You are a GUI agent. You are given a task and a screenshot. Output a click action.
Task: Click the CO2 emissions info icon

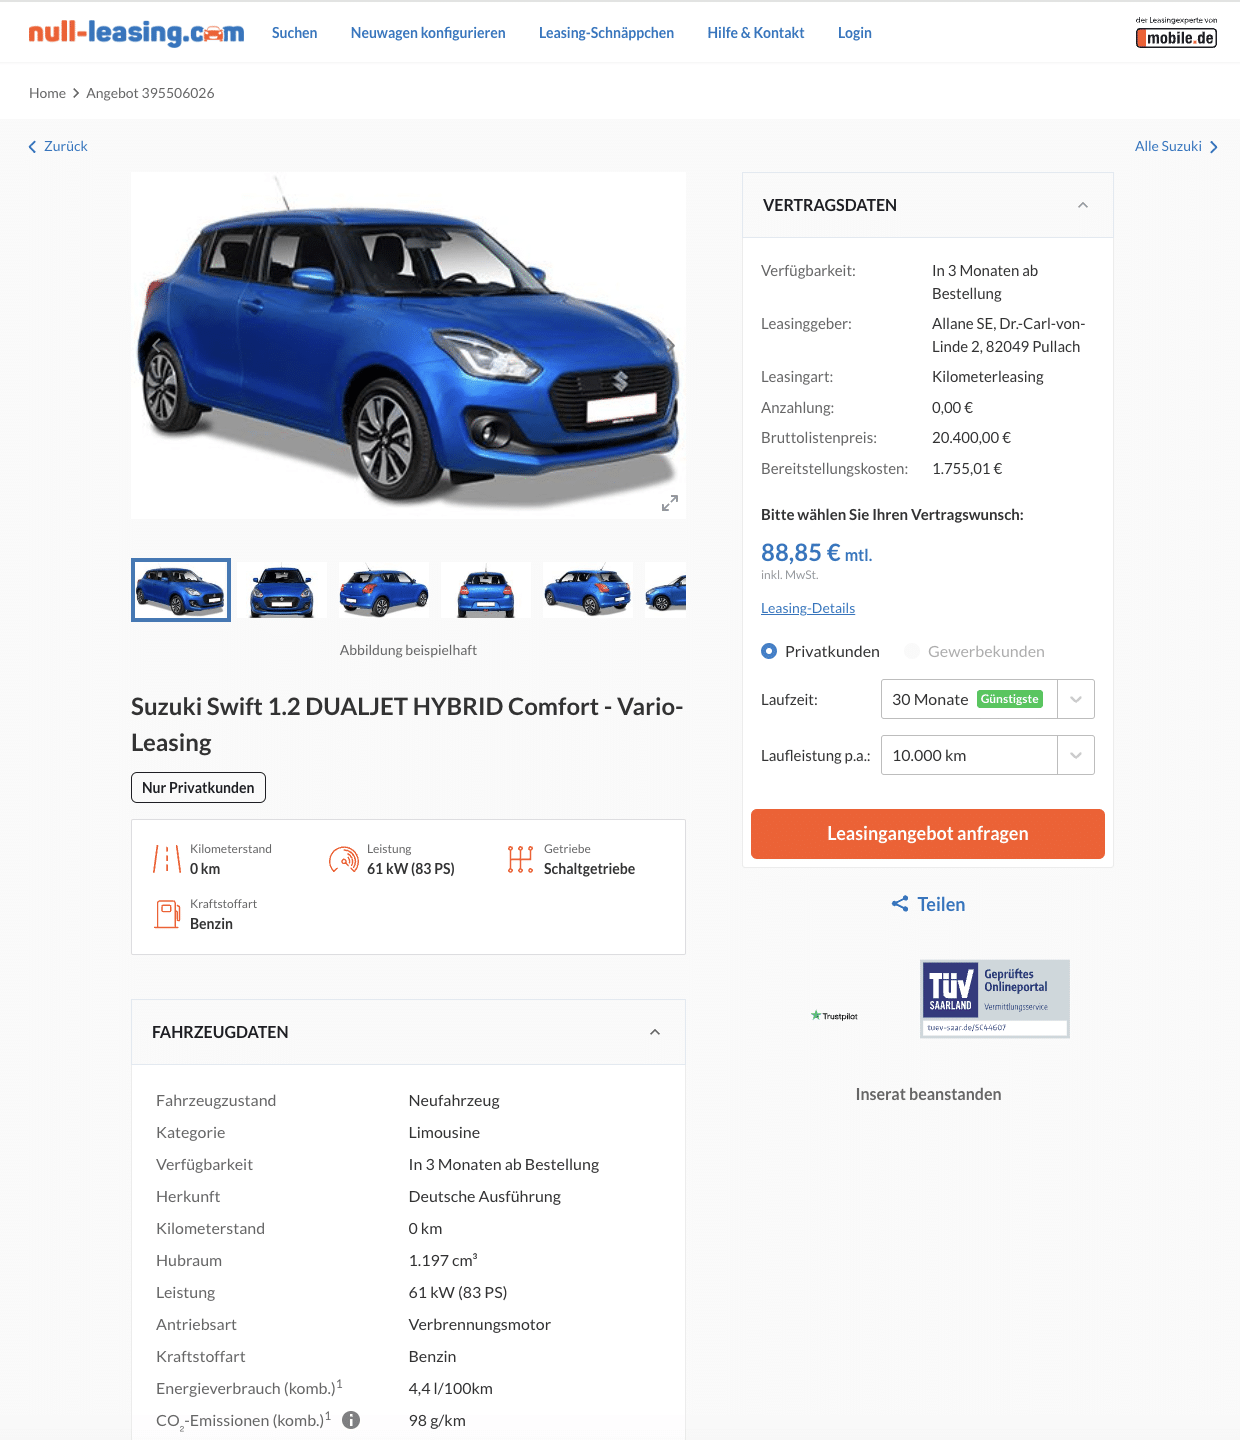351,1420
